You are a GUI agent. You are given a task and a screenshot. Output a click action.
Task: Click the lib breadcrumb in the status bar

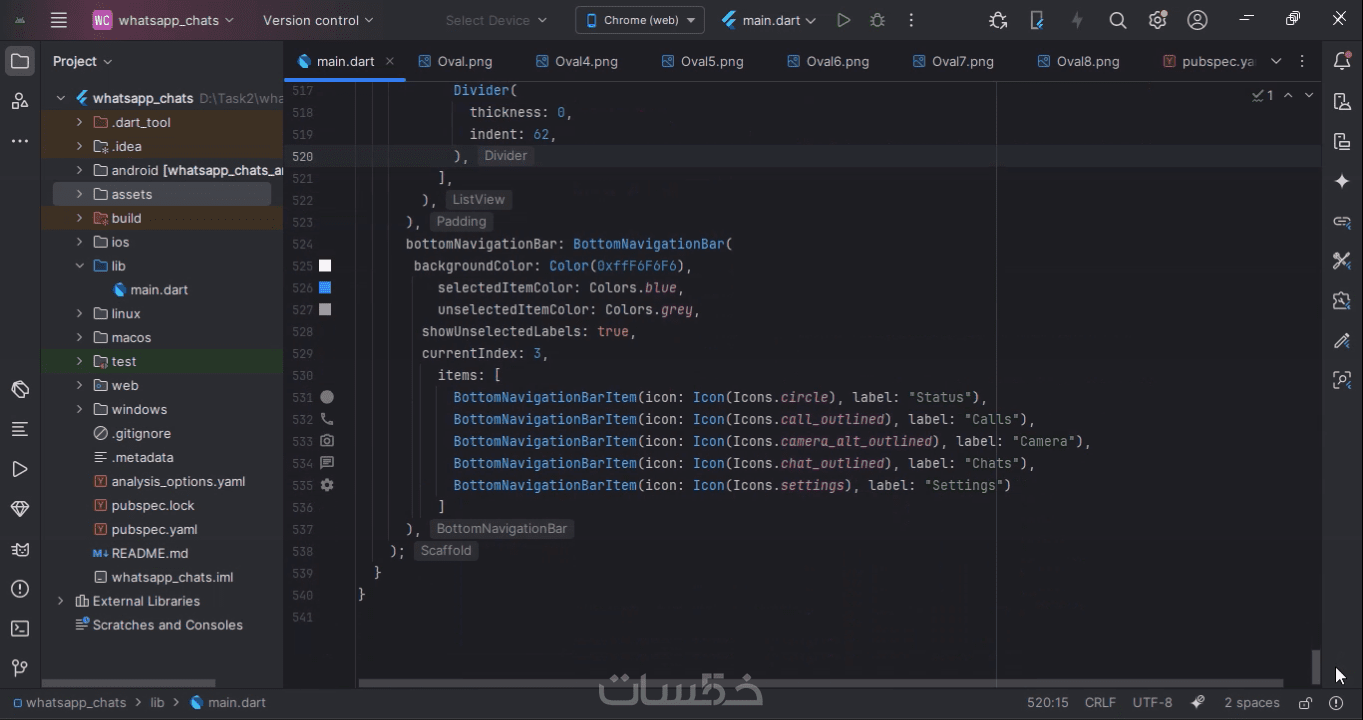click(x=157, y=703)
